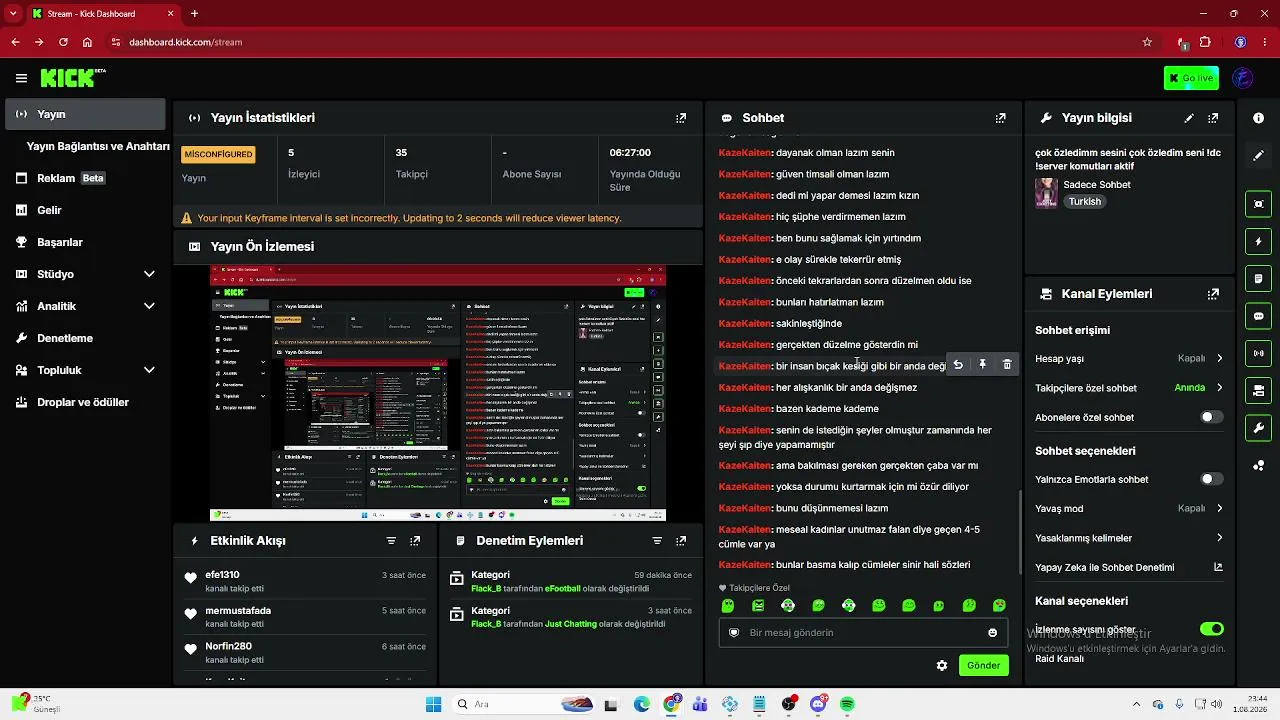This screenshot has height=720, width=1280.
Task: Pop out the Yayın bilgisi panel
Action: [1213, 118]
